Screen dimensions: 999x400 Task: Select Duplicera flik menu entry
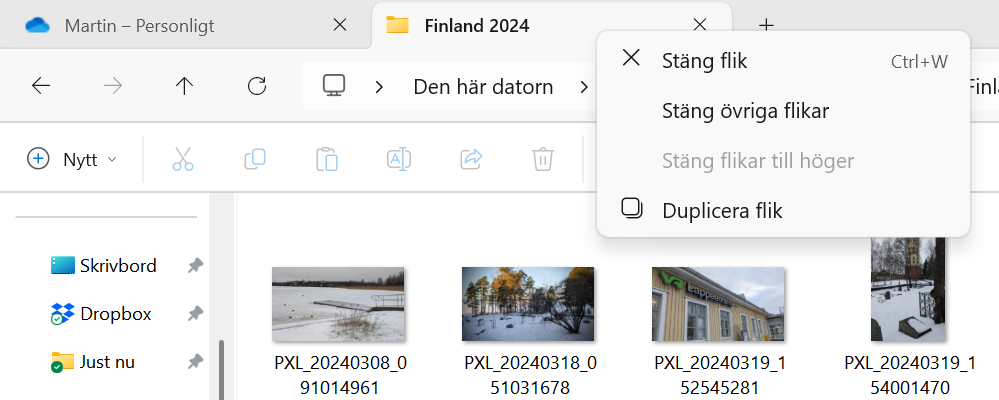(x=722, y=210)
